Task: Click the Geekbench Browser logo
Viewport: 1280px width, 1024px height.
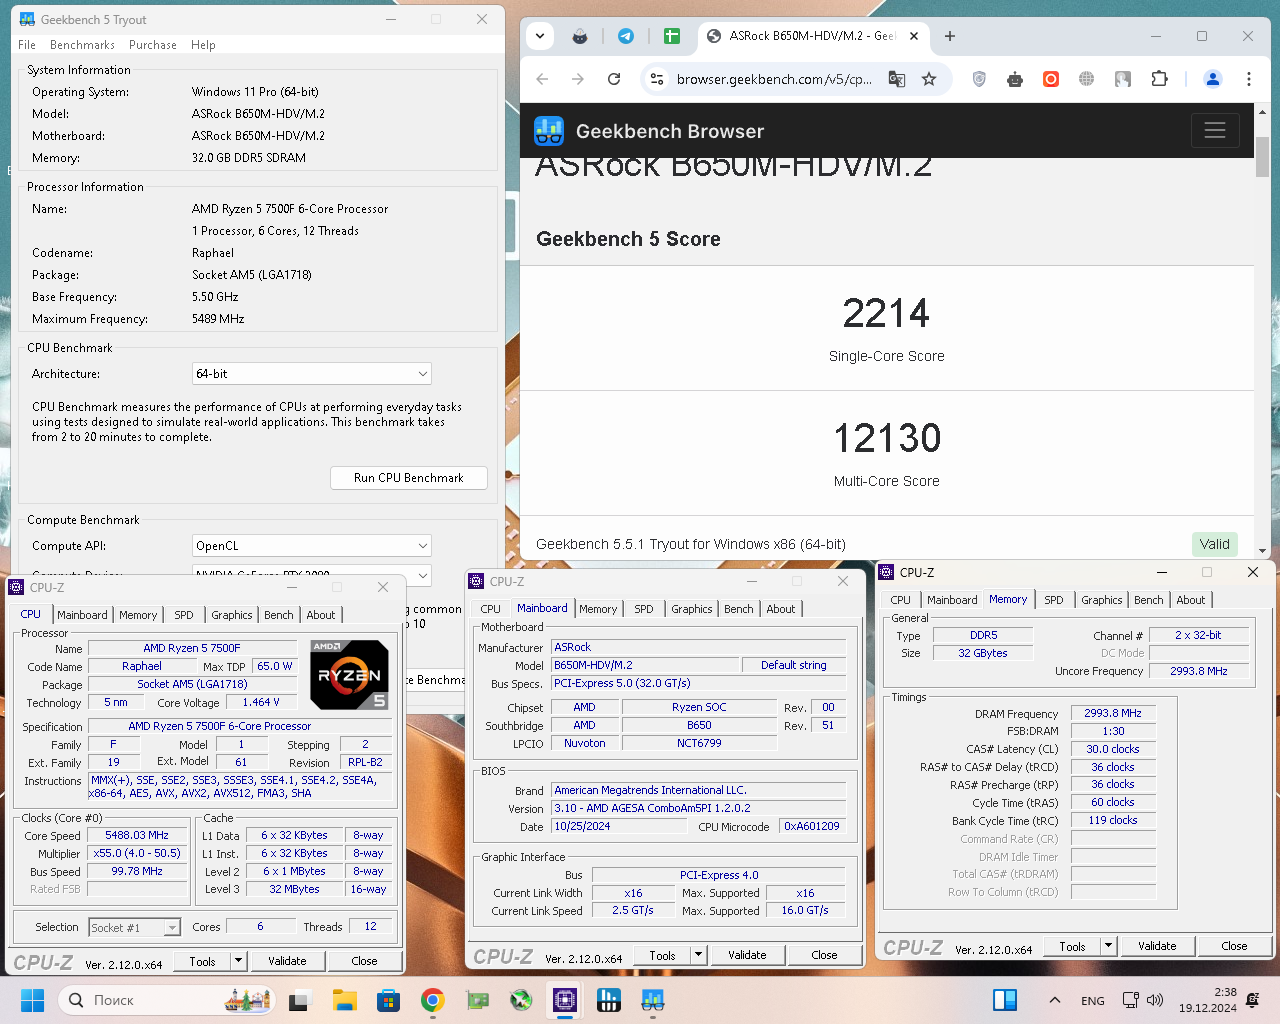Action: click(549, 131)
